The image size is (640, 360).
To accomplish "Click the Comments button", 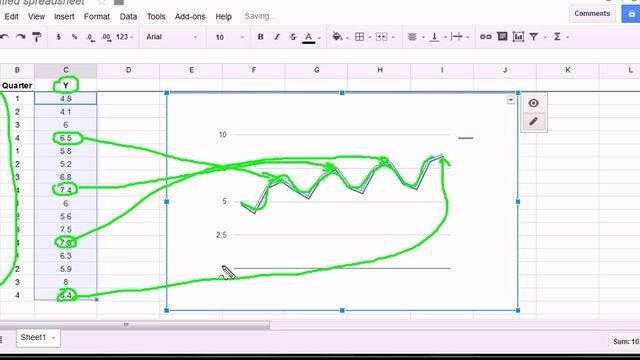I will pyautogui.click(x=592, y=13).
